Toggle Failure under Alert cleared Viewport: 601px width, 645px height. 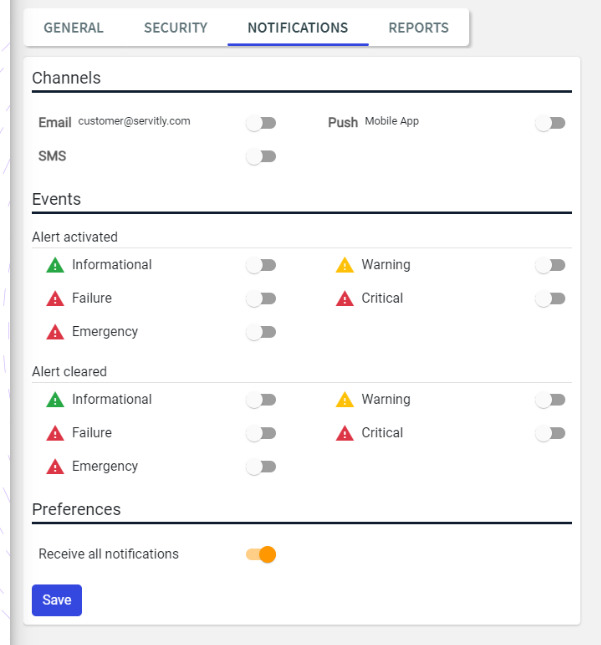pyautogui.click(x=261, y=433)
